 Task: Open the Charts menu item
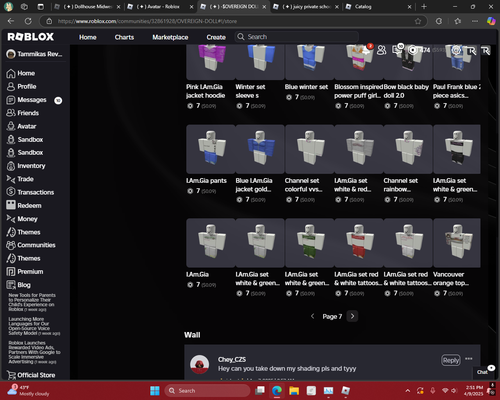click(x=124, y=37)
